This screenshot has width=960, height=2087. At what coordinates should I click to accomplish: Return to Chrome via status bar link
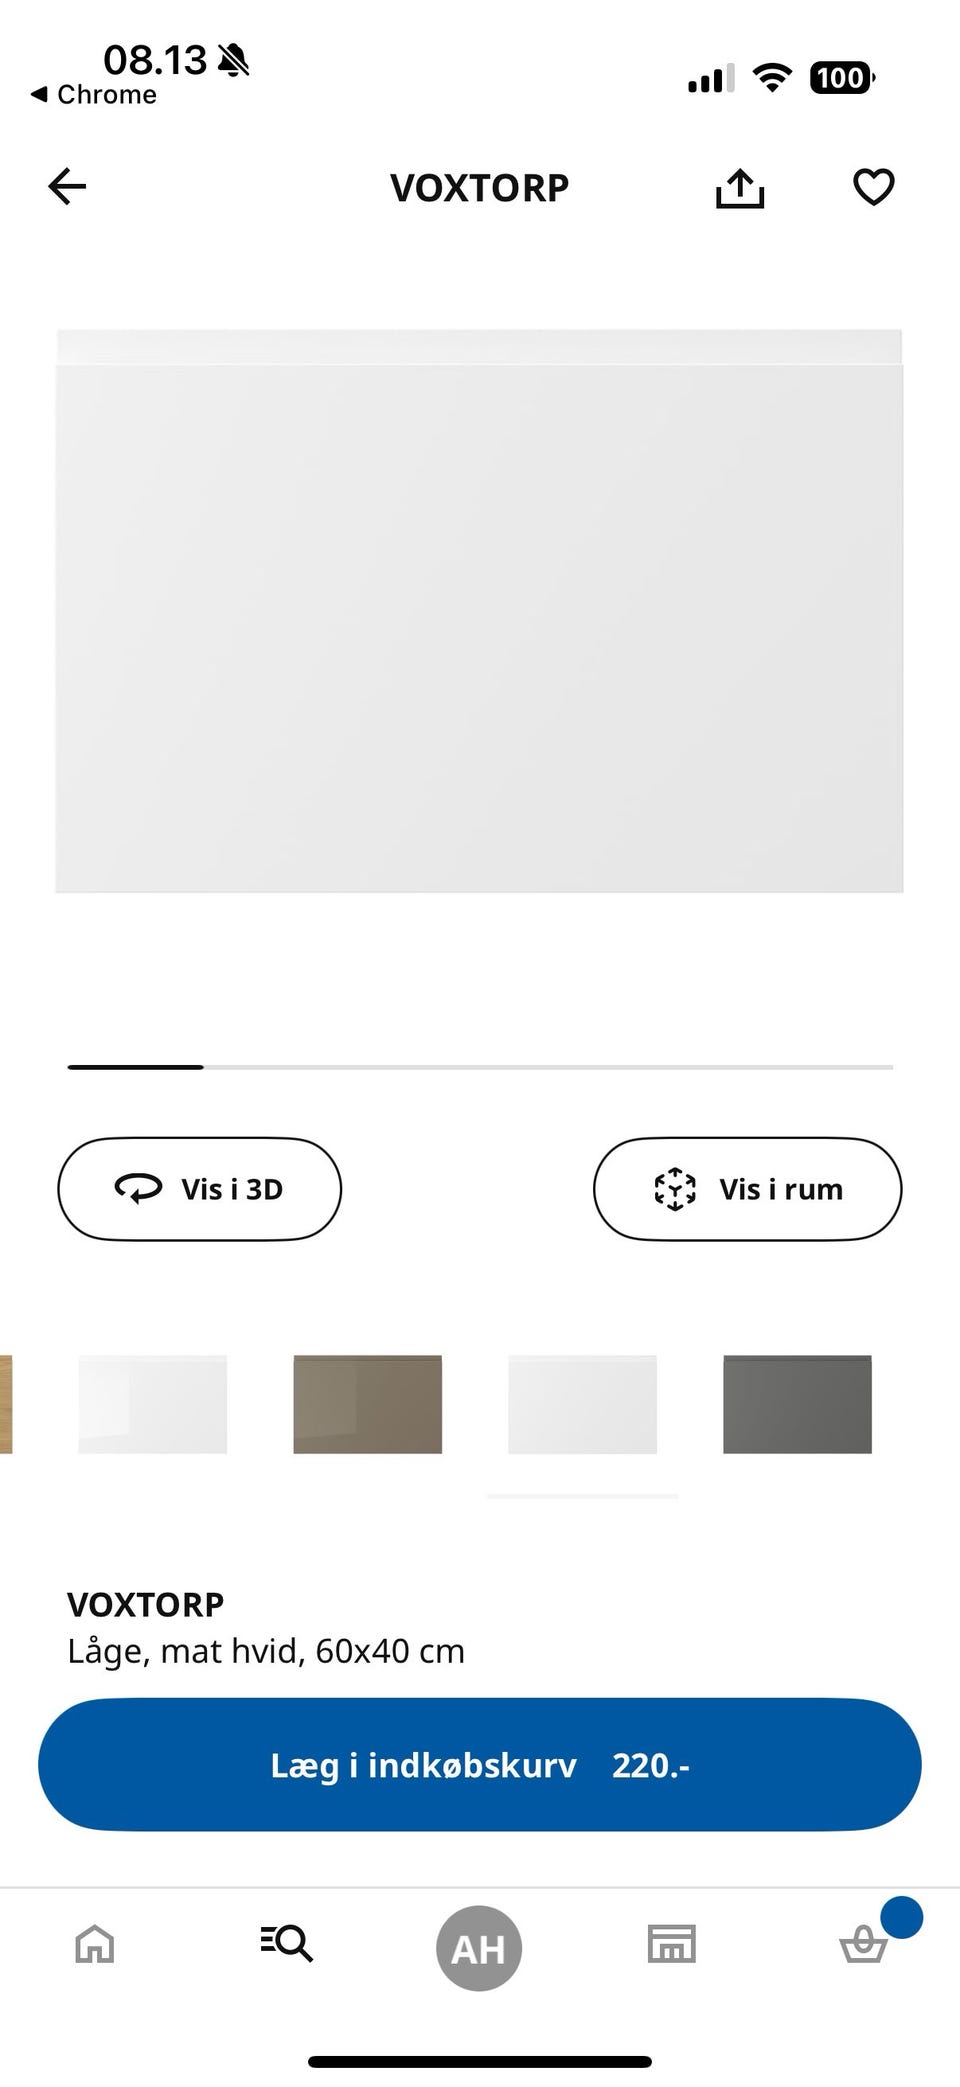tap(94, 95)
